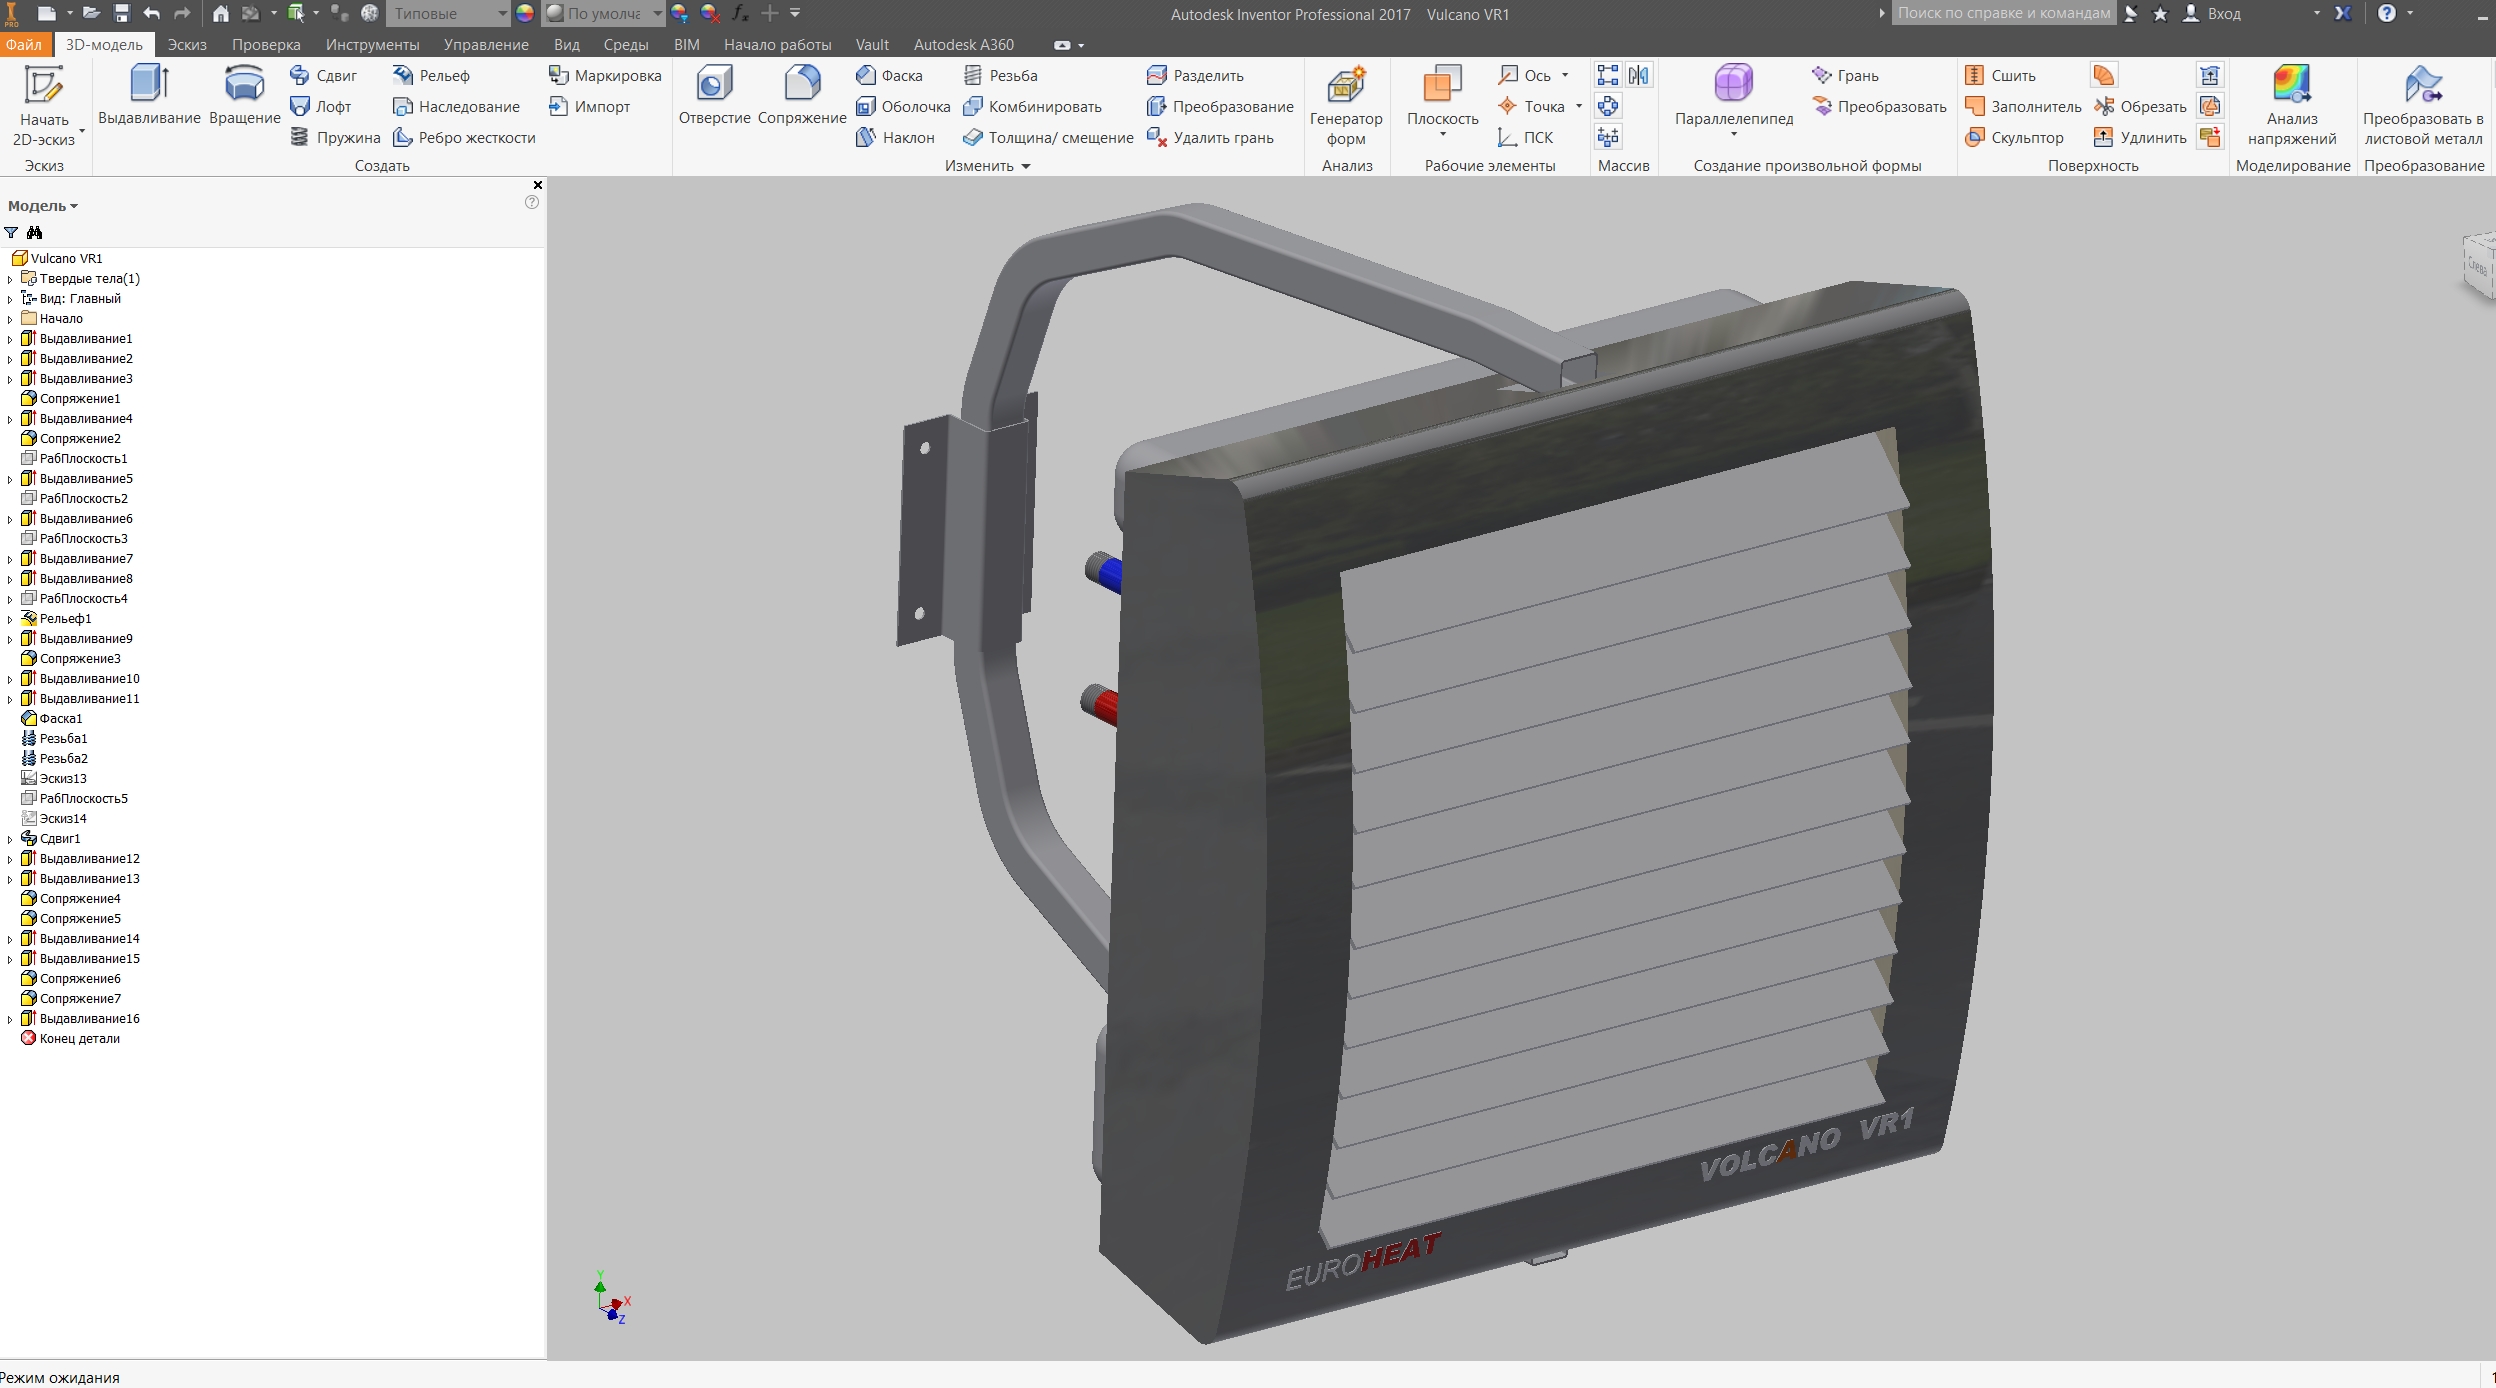
Task: Switch to the Проверка ribbon tab
Action: coord(266,44)
